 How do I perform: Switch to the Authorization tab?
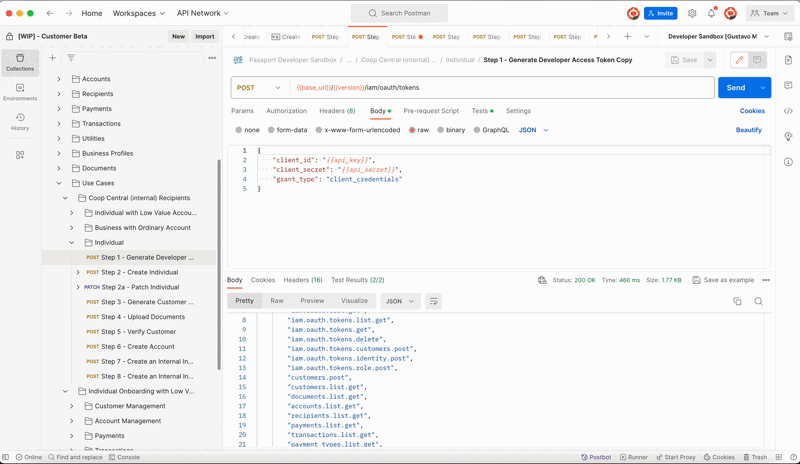point(286,111)
